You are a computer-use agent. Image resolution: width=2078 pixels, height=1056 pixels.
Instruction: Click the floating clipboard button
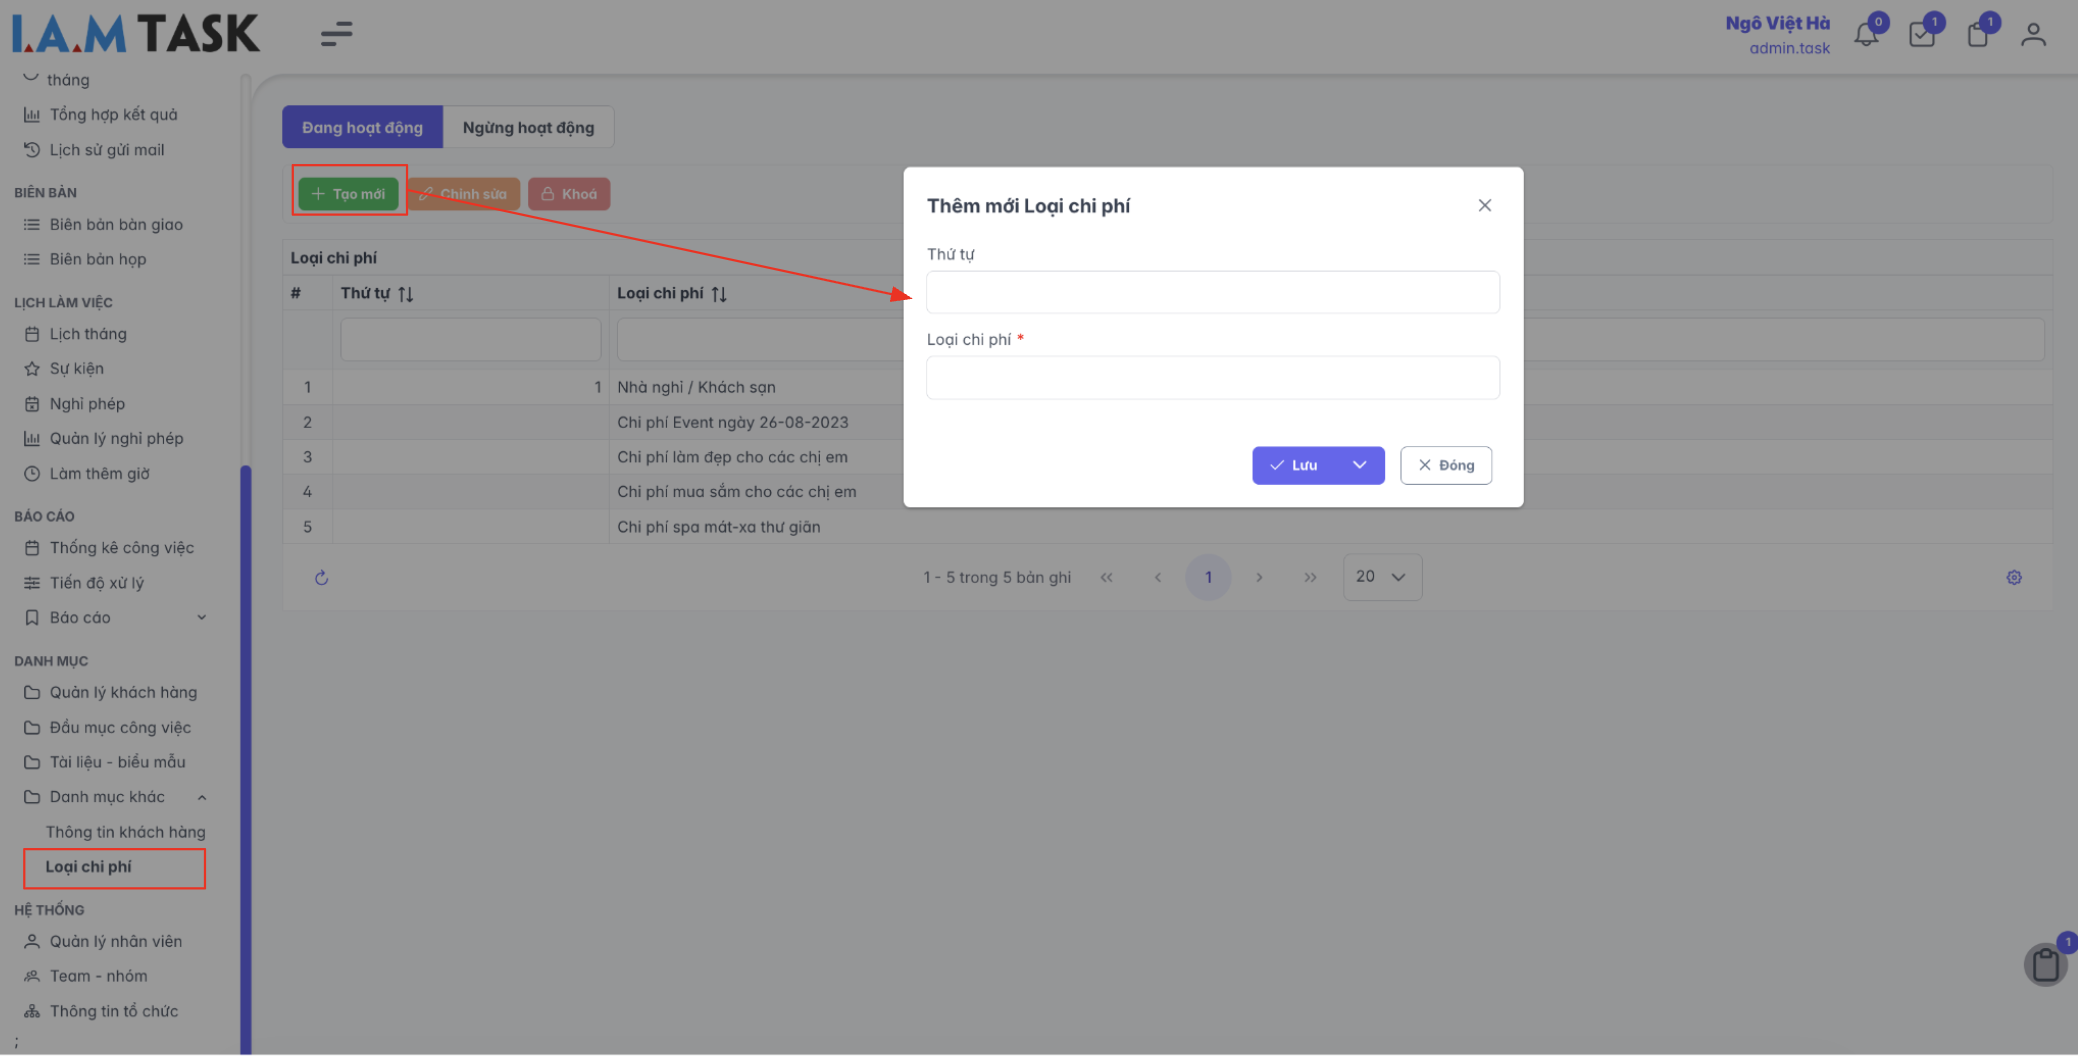(2045, 965)
